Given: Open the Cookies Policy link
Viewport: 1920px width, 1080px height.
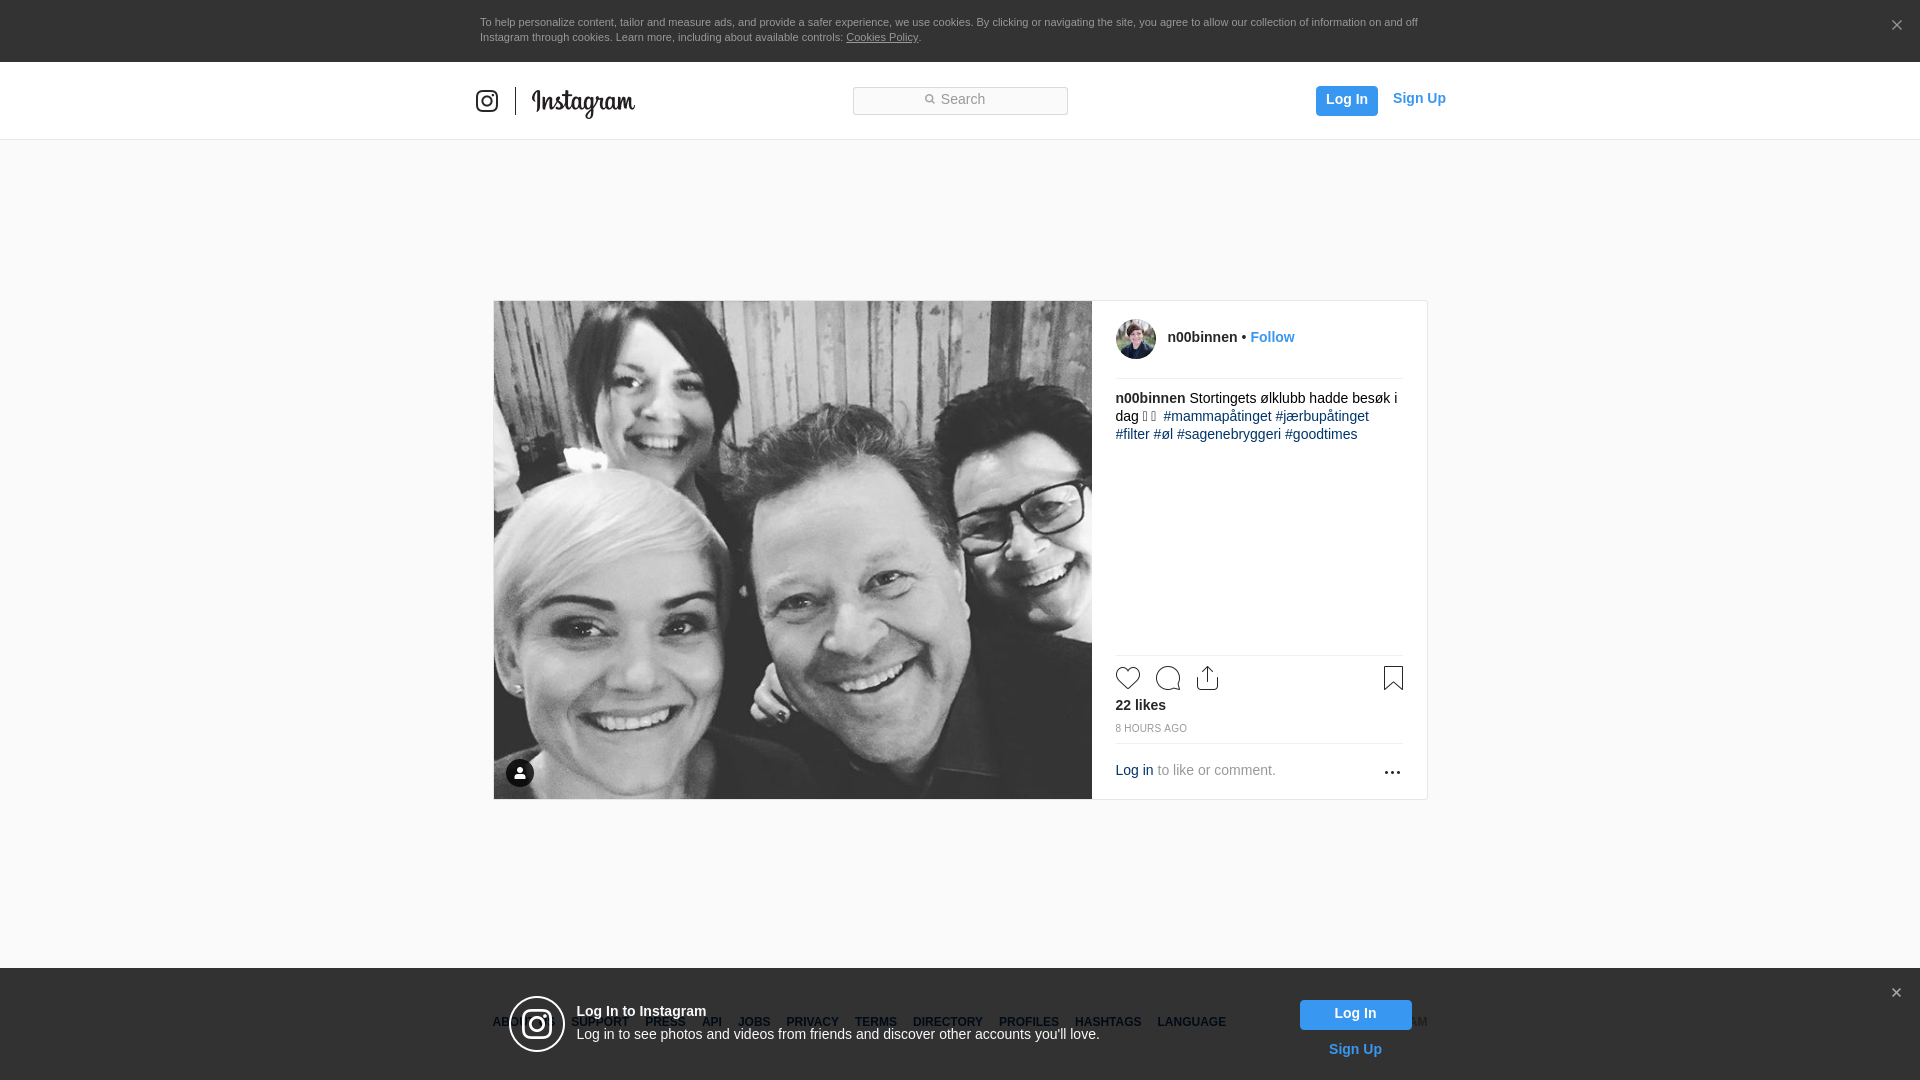Looking at the screenshot, I should [881, 37].
